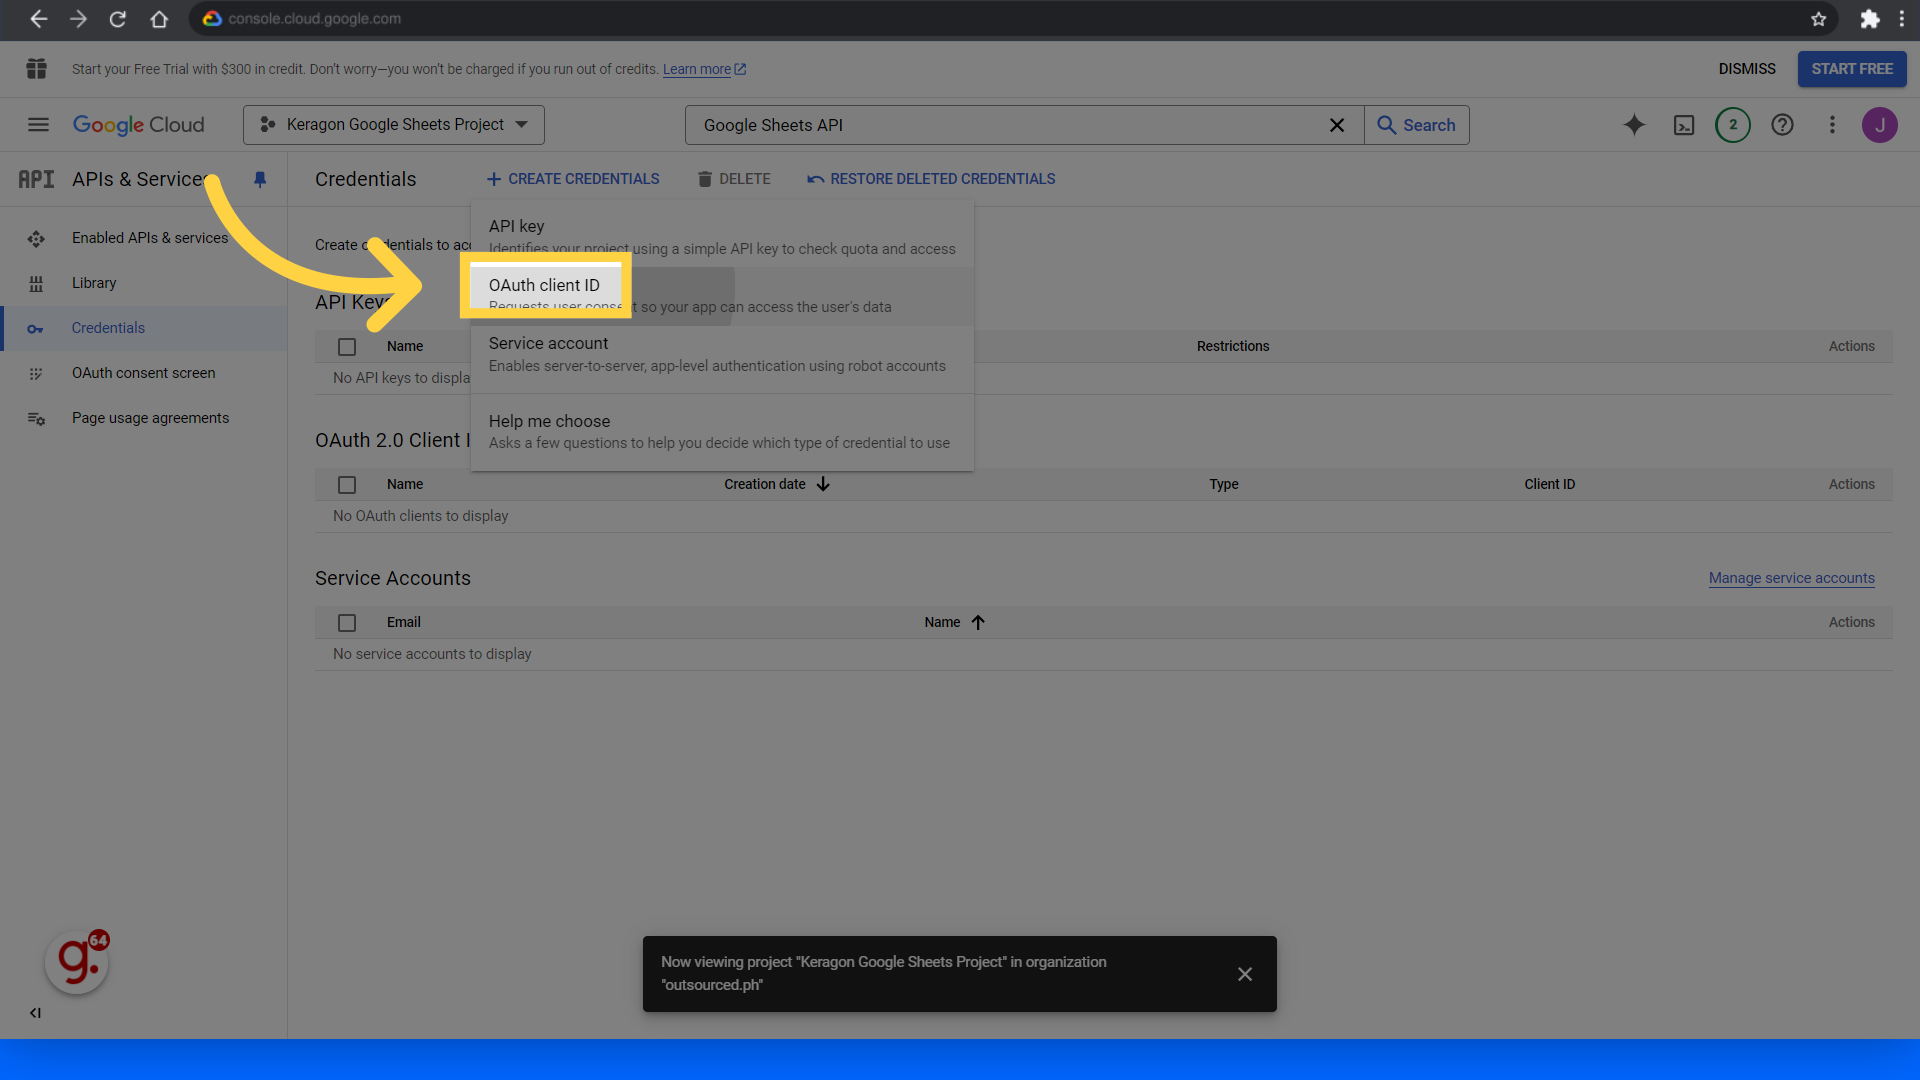Screen dimensions: 1920x1080
Task: Open the hamburger navigation menu
Action: (38, 125)
